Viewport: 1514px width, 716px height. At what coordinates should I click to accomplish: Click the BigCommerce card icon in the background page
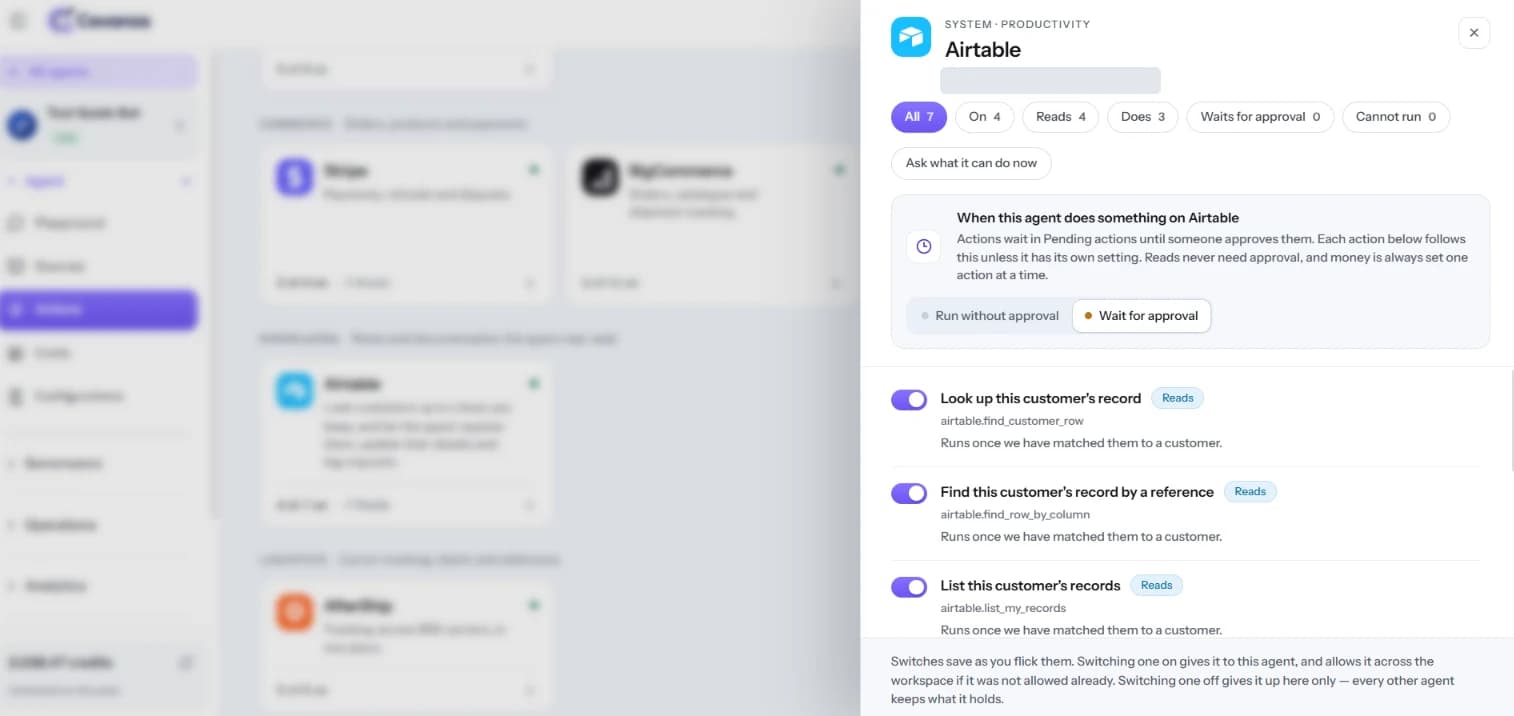coord(601,177)
